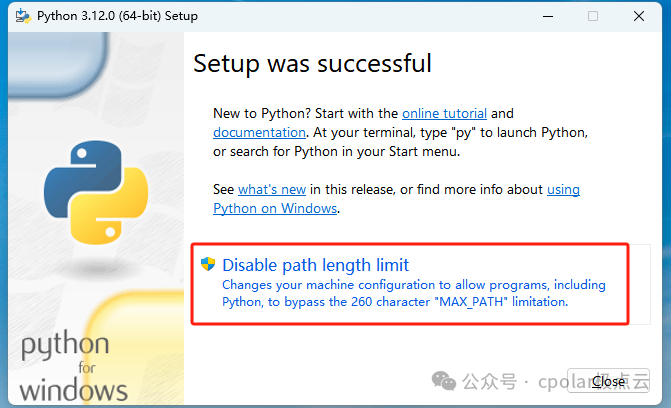
Task: Click the "Setup was successful" heading
Action: pyautogui.click(x=312, y=64)
